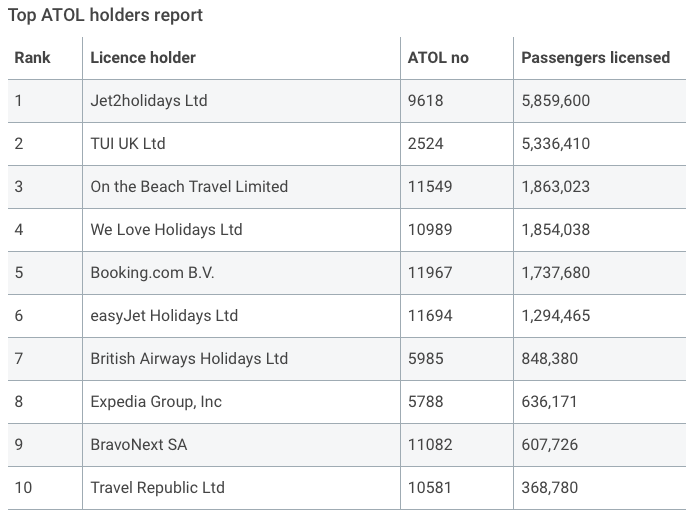Screen dimensions: 686x519
Task: Click the ATOL no column header
Action: pos(438,58)
